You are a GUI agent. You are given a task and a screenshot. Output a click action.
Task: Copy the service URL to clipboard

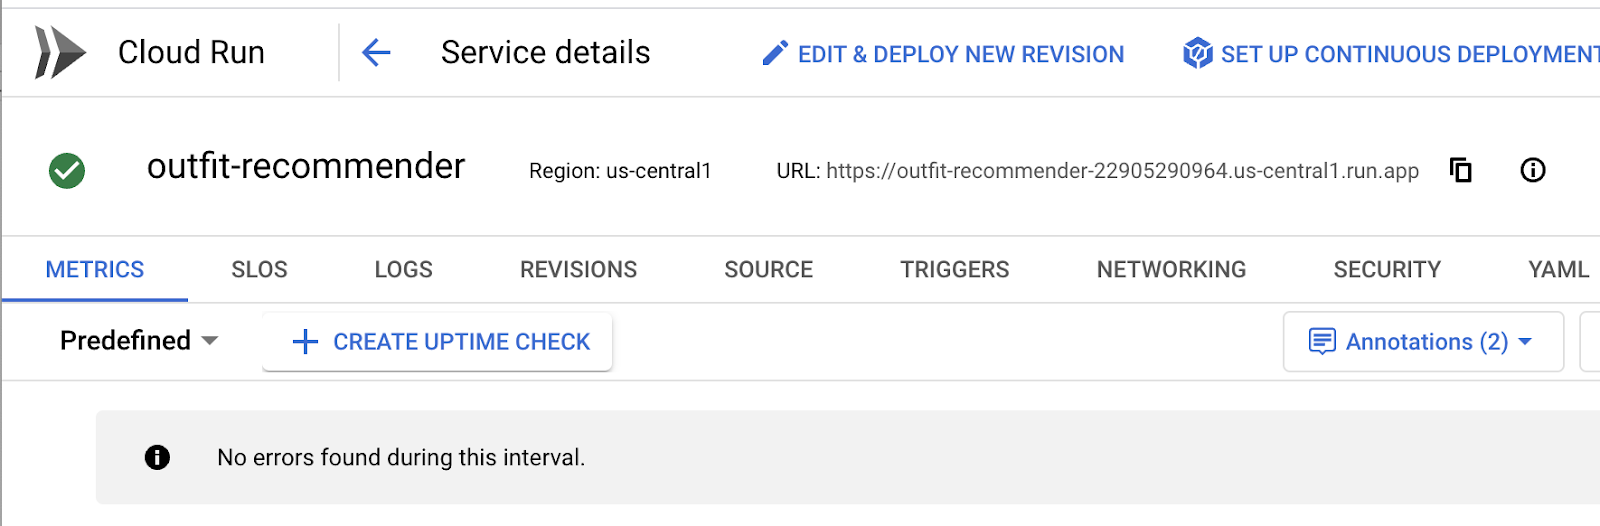click(x=1461, y=171)
